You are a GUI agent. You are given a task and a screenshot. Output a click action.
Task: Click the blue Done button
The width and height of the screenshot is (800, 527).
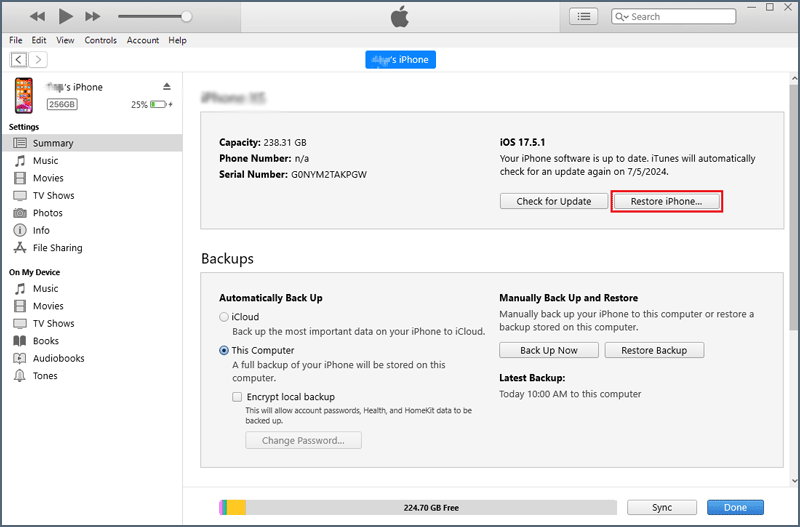(735, 507)
